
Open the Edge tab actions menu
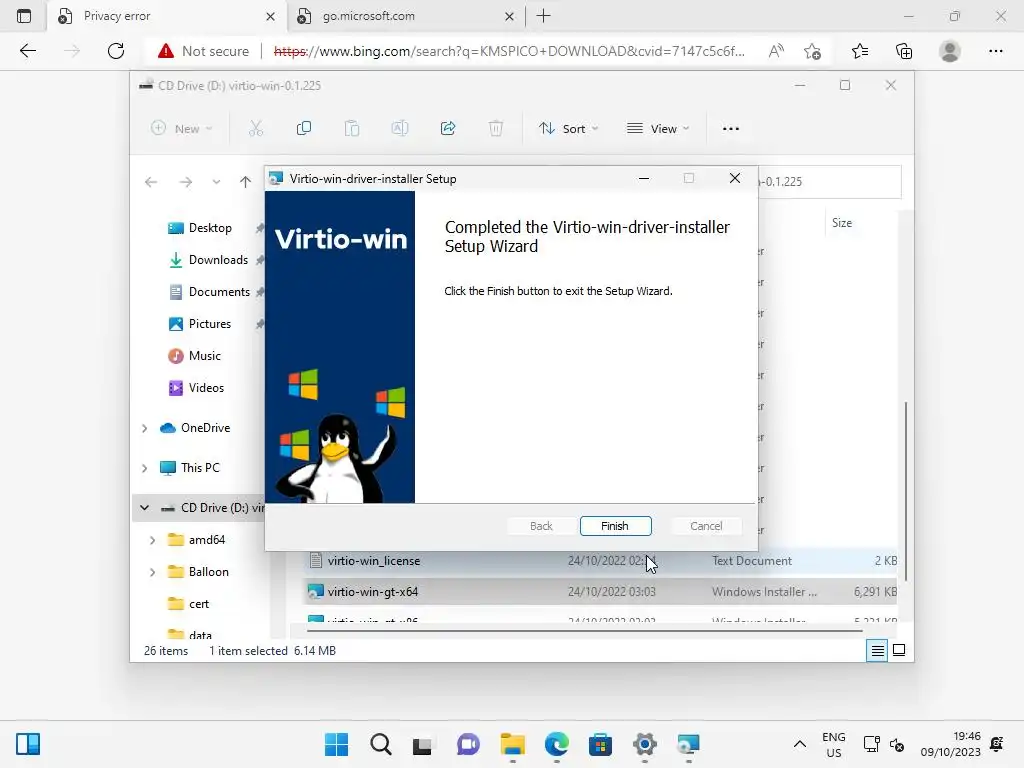point(24,16)
